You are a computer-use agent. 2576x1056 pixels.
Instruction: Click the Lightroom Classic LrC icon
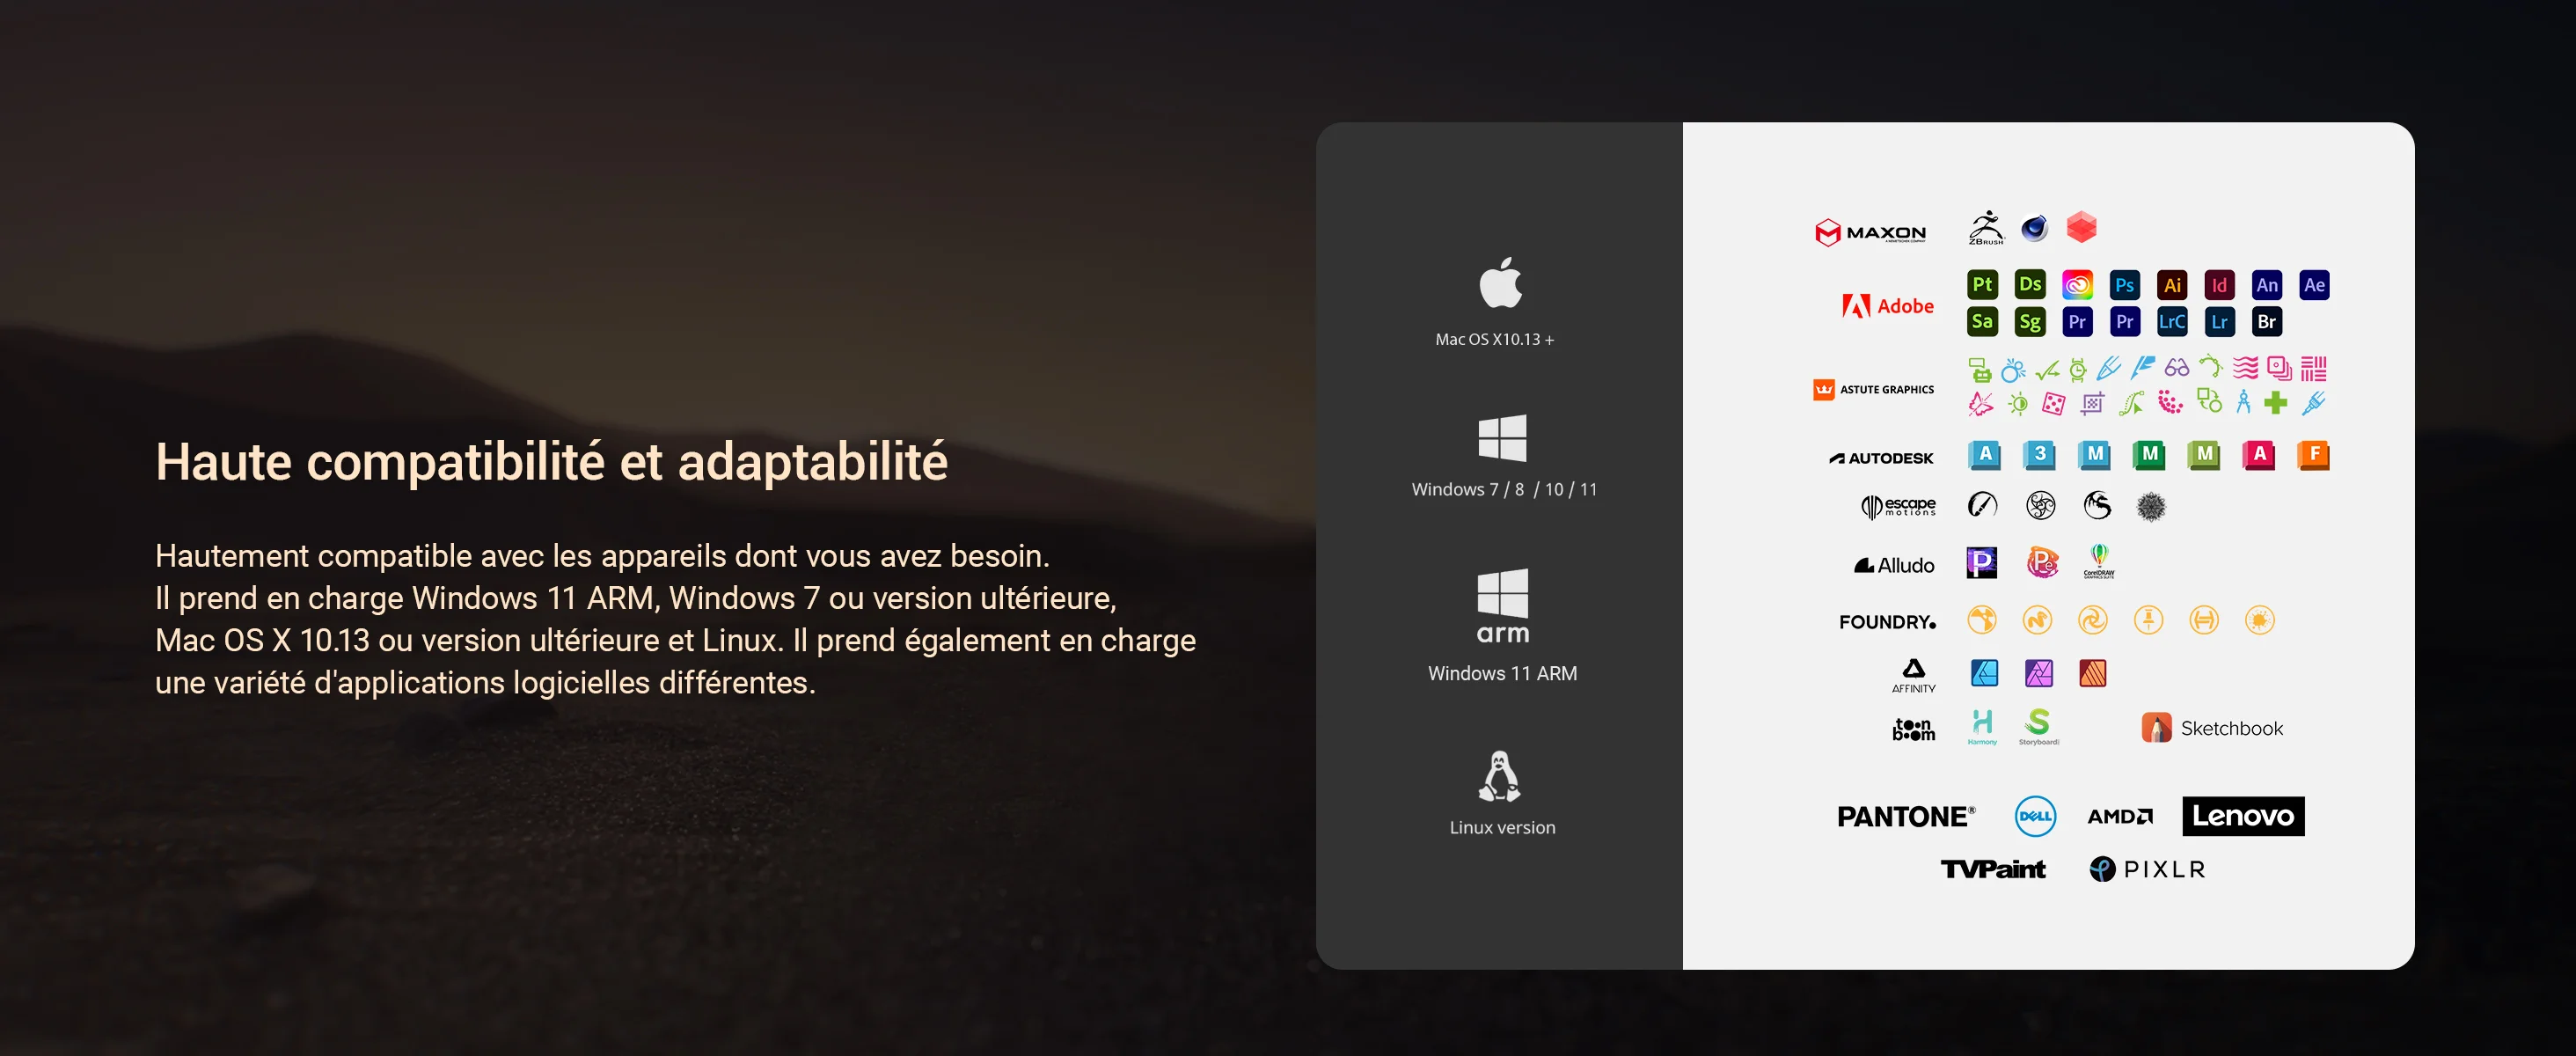pyautogui.click(x=2172, y=321)
